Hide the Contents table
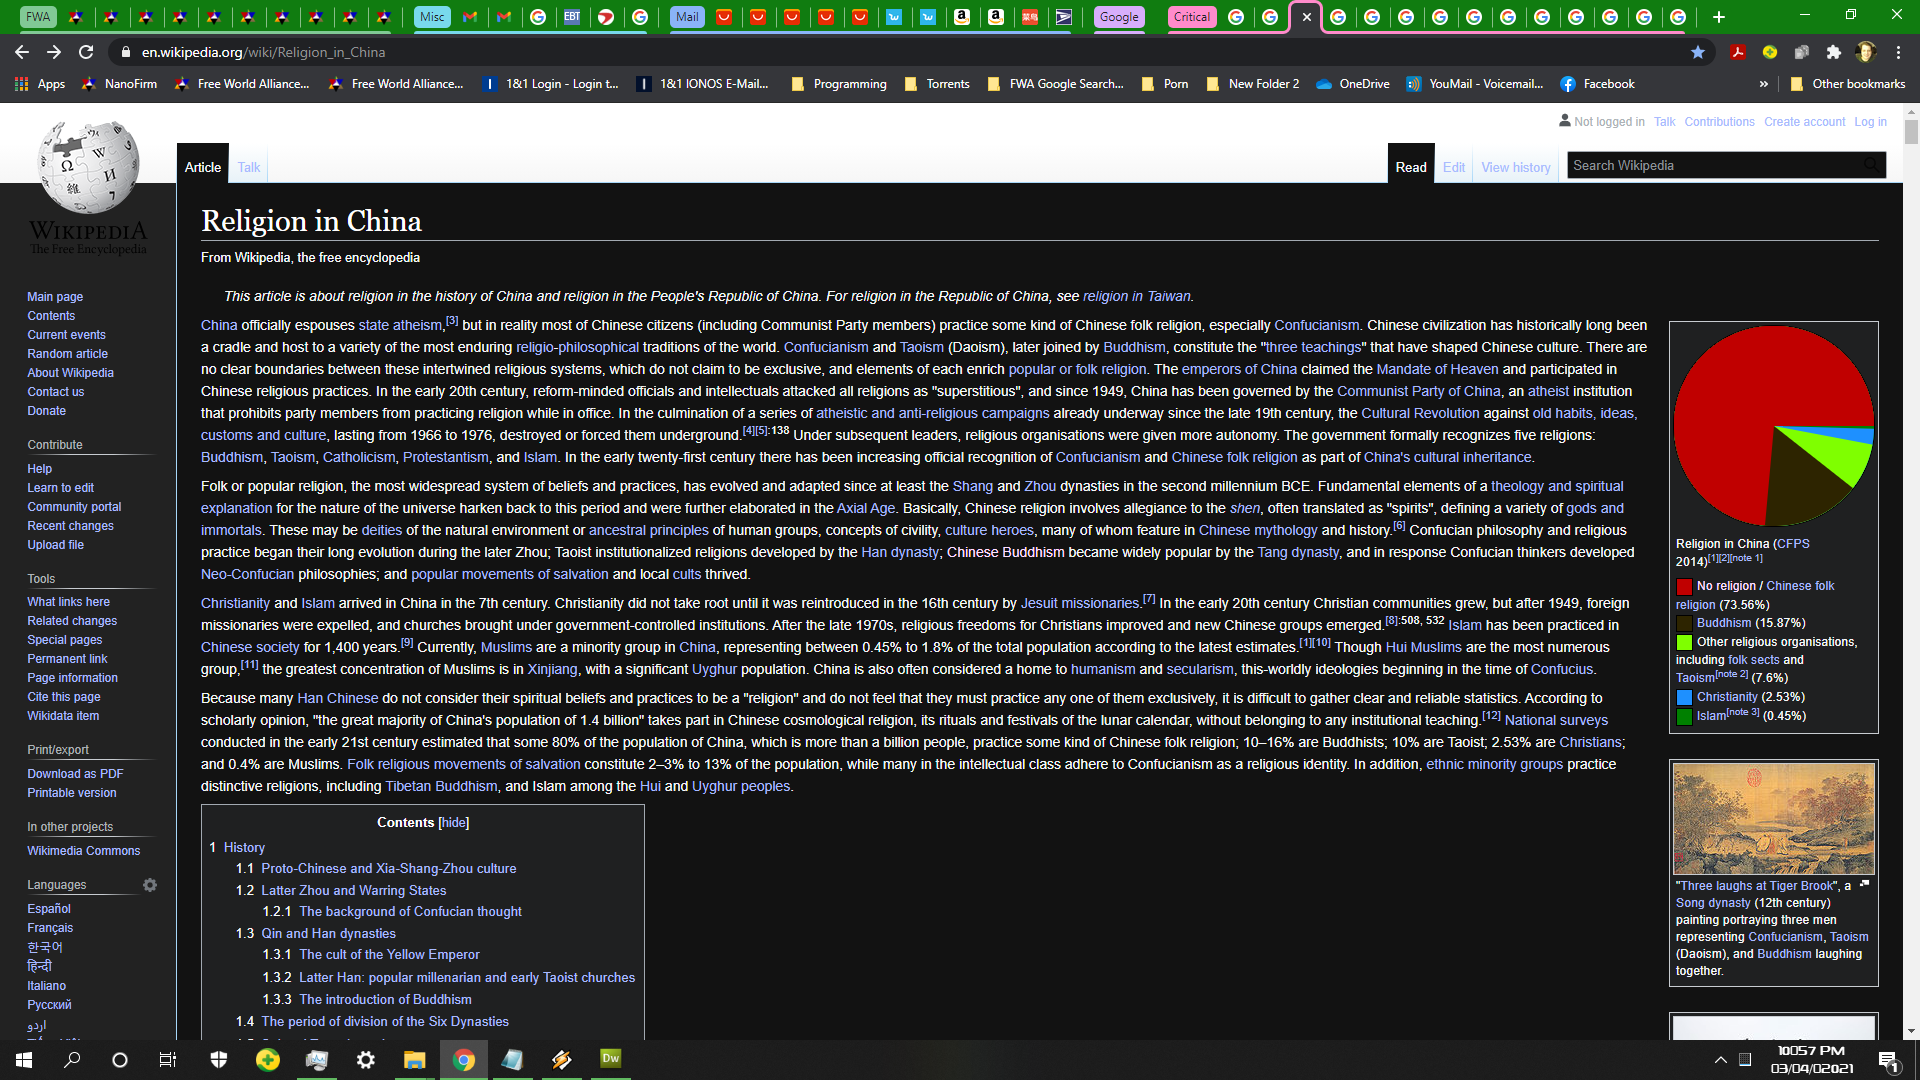This screenshot has width=1920, height=1080. coord(453,822)
